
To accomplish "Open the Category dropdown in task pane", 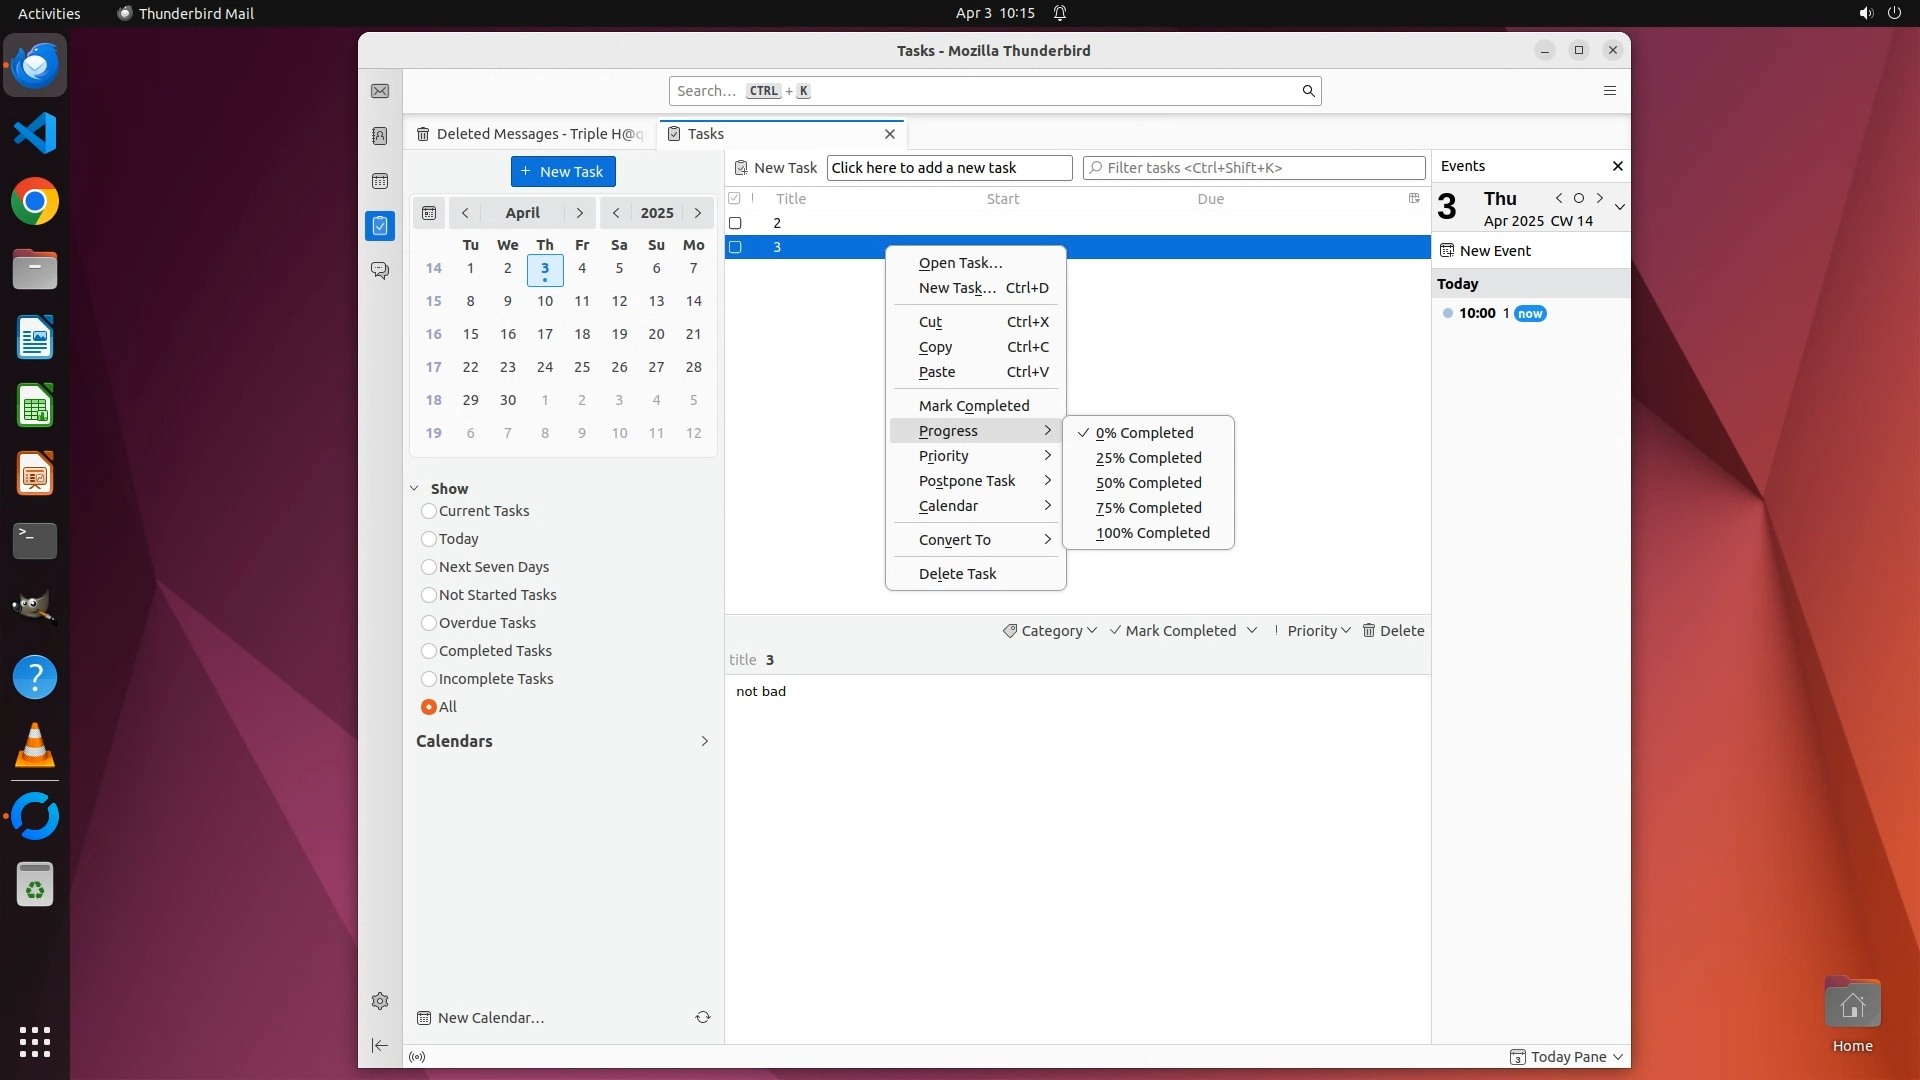I will click(x=1050, y=631).
